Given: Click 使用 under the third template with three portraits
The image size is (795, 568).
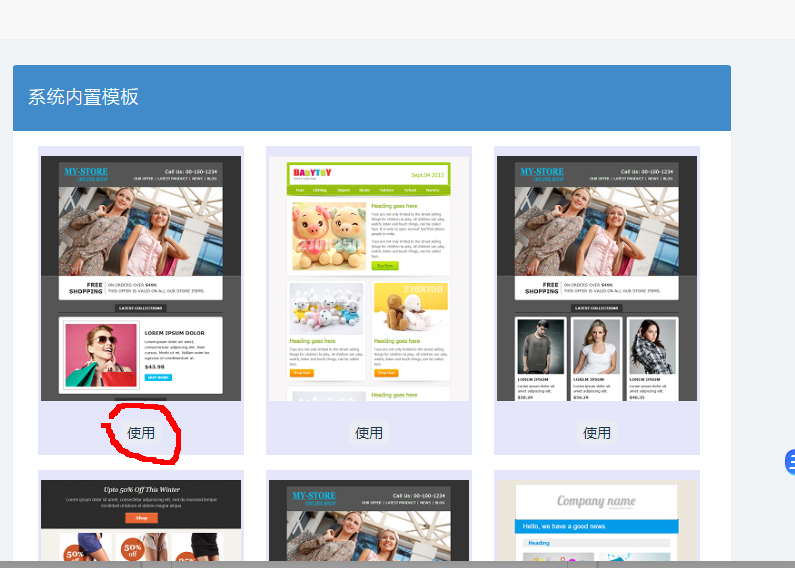Looking at the screenshot, I should click(597, 433).
